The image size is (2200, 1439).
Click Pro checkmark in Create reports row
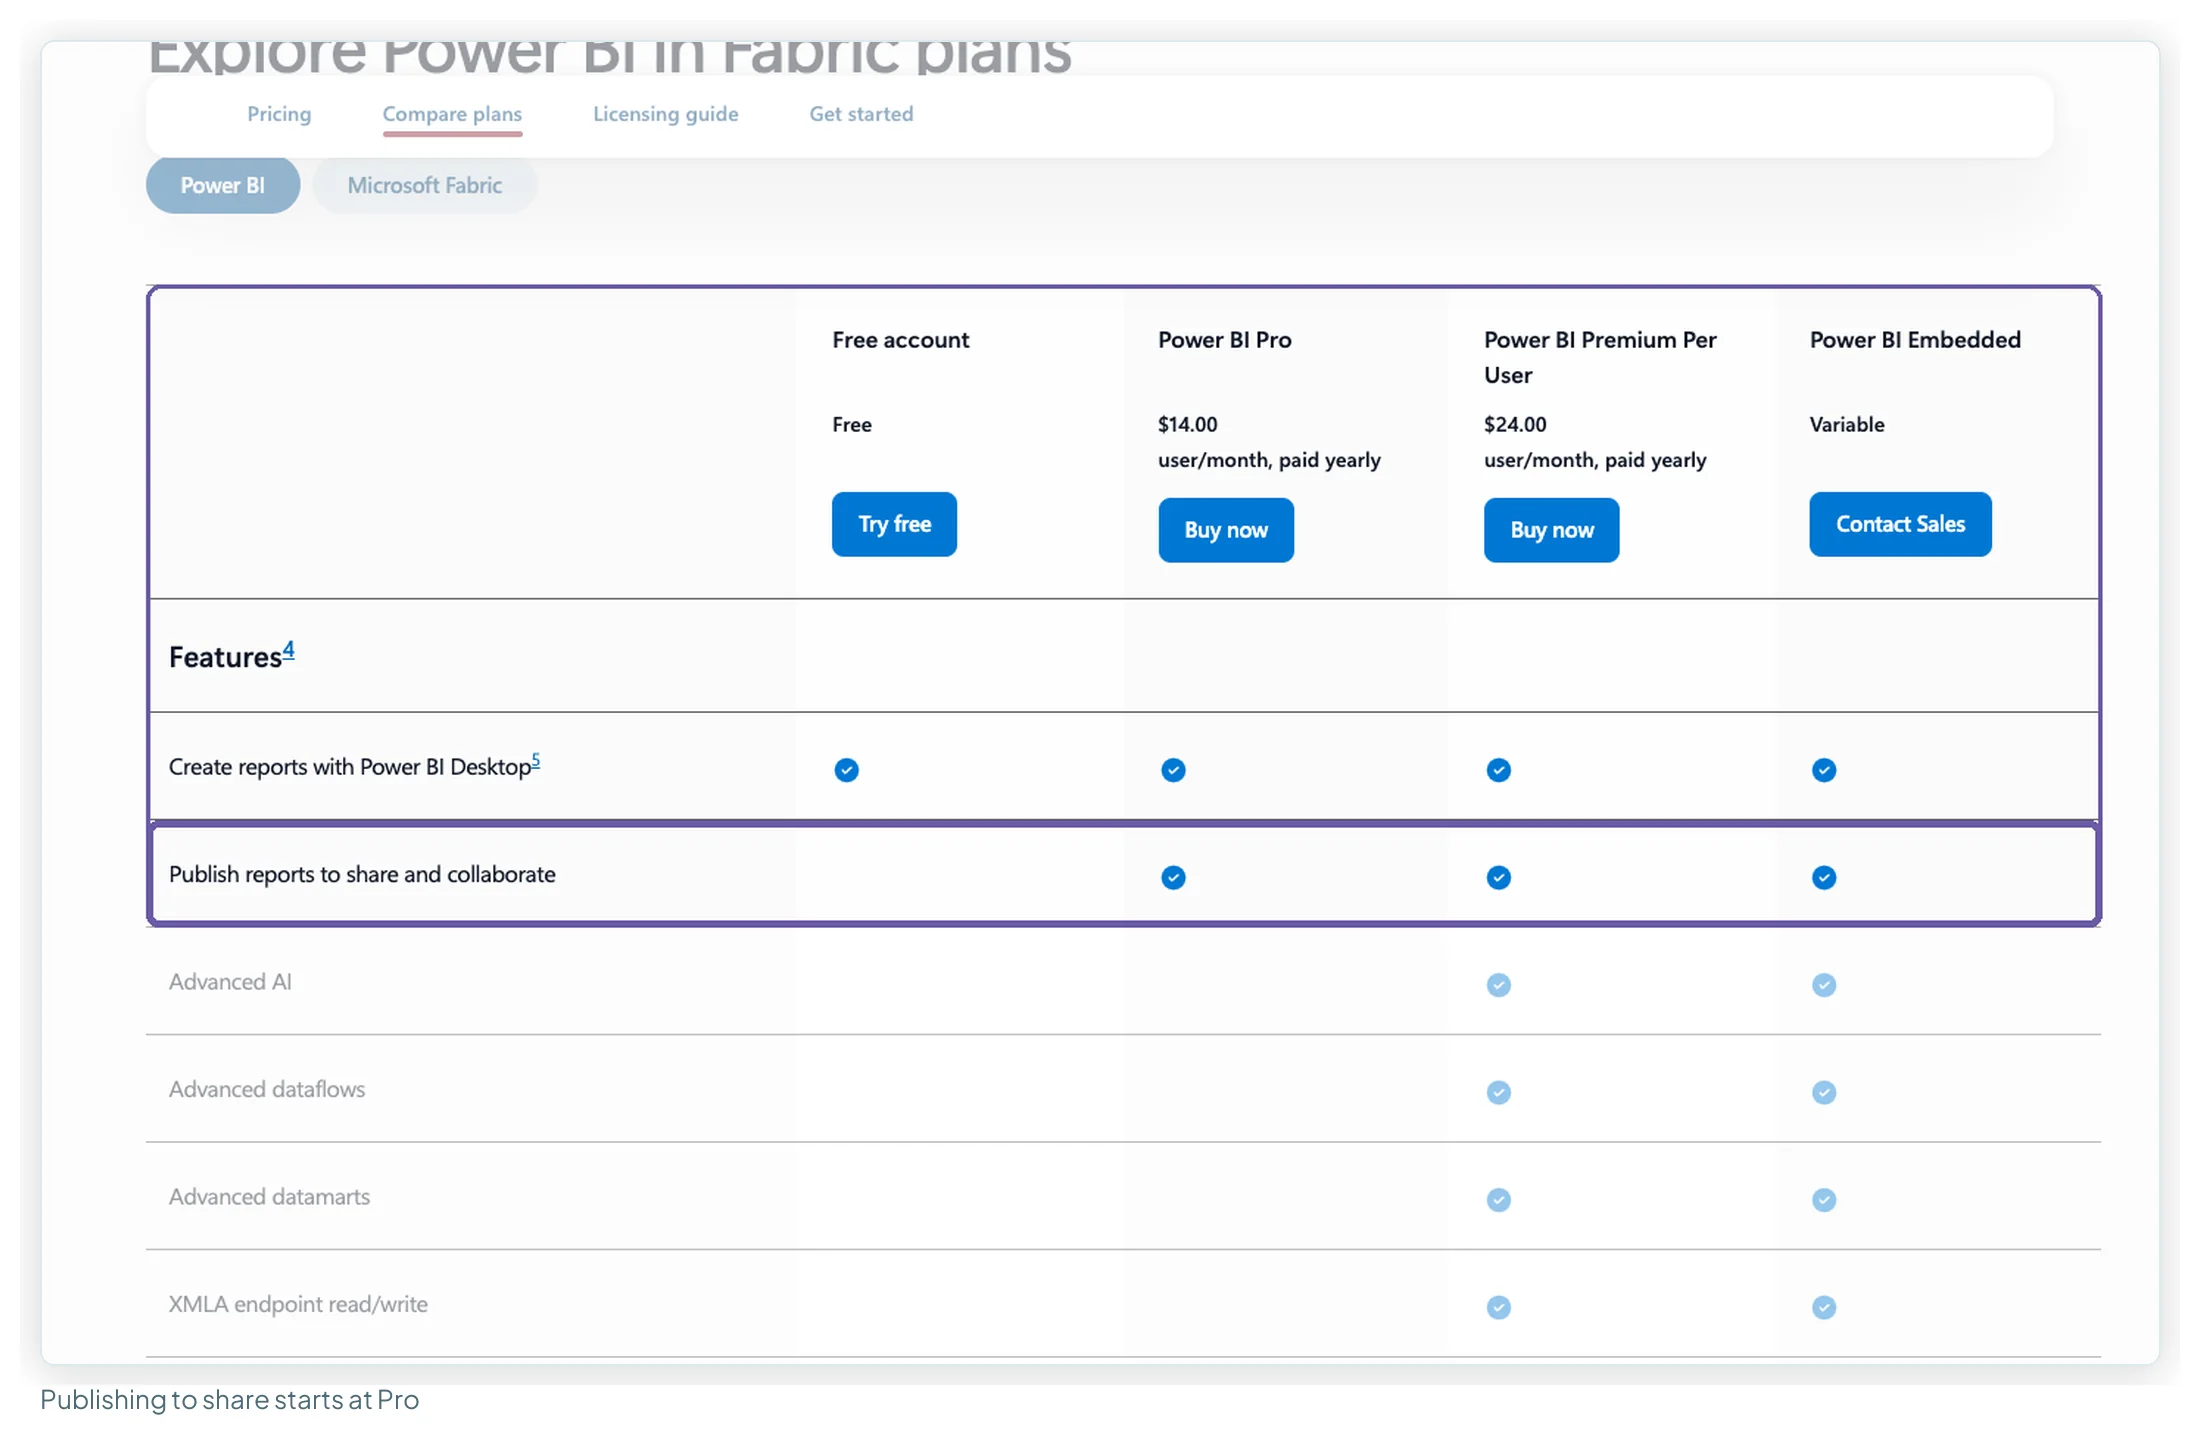pos(1173,770)
